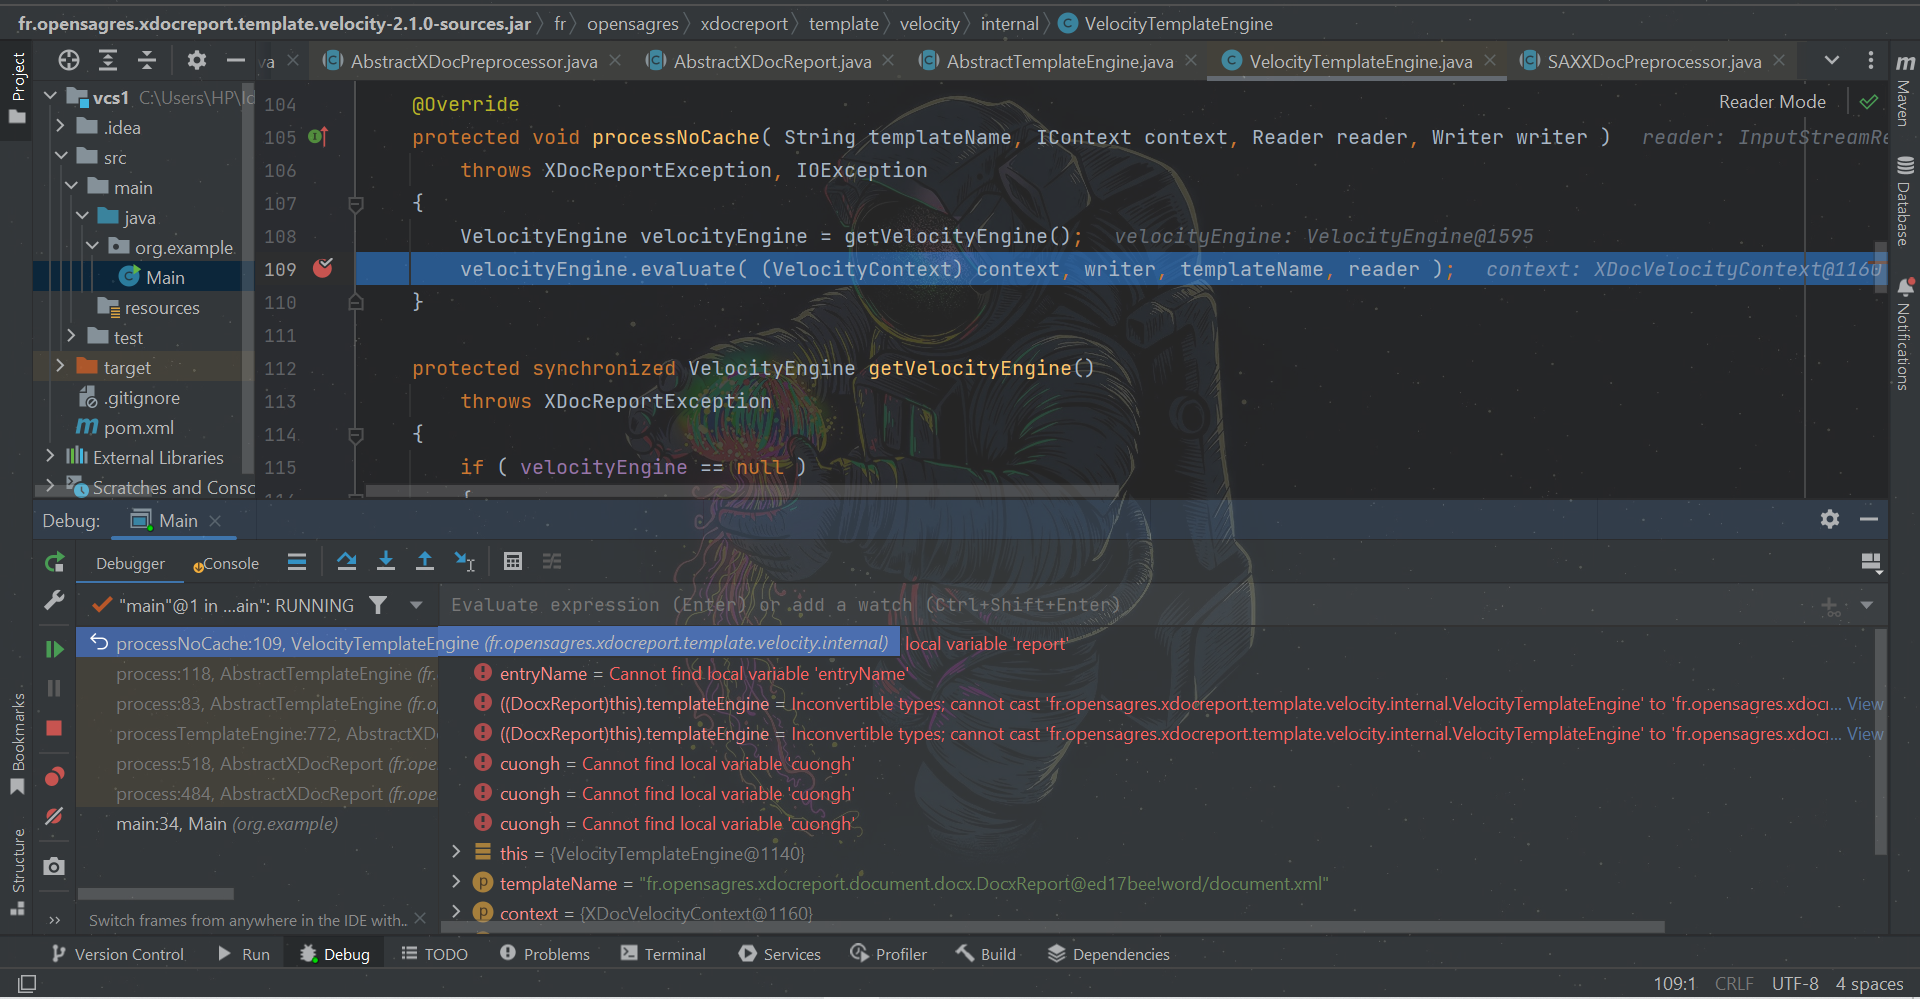
Task: Open Problems tool window
Action: coord(545,954)
